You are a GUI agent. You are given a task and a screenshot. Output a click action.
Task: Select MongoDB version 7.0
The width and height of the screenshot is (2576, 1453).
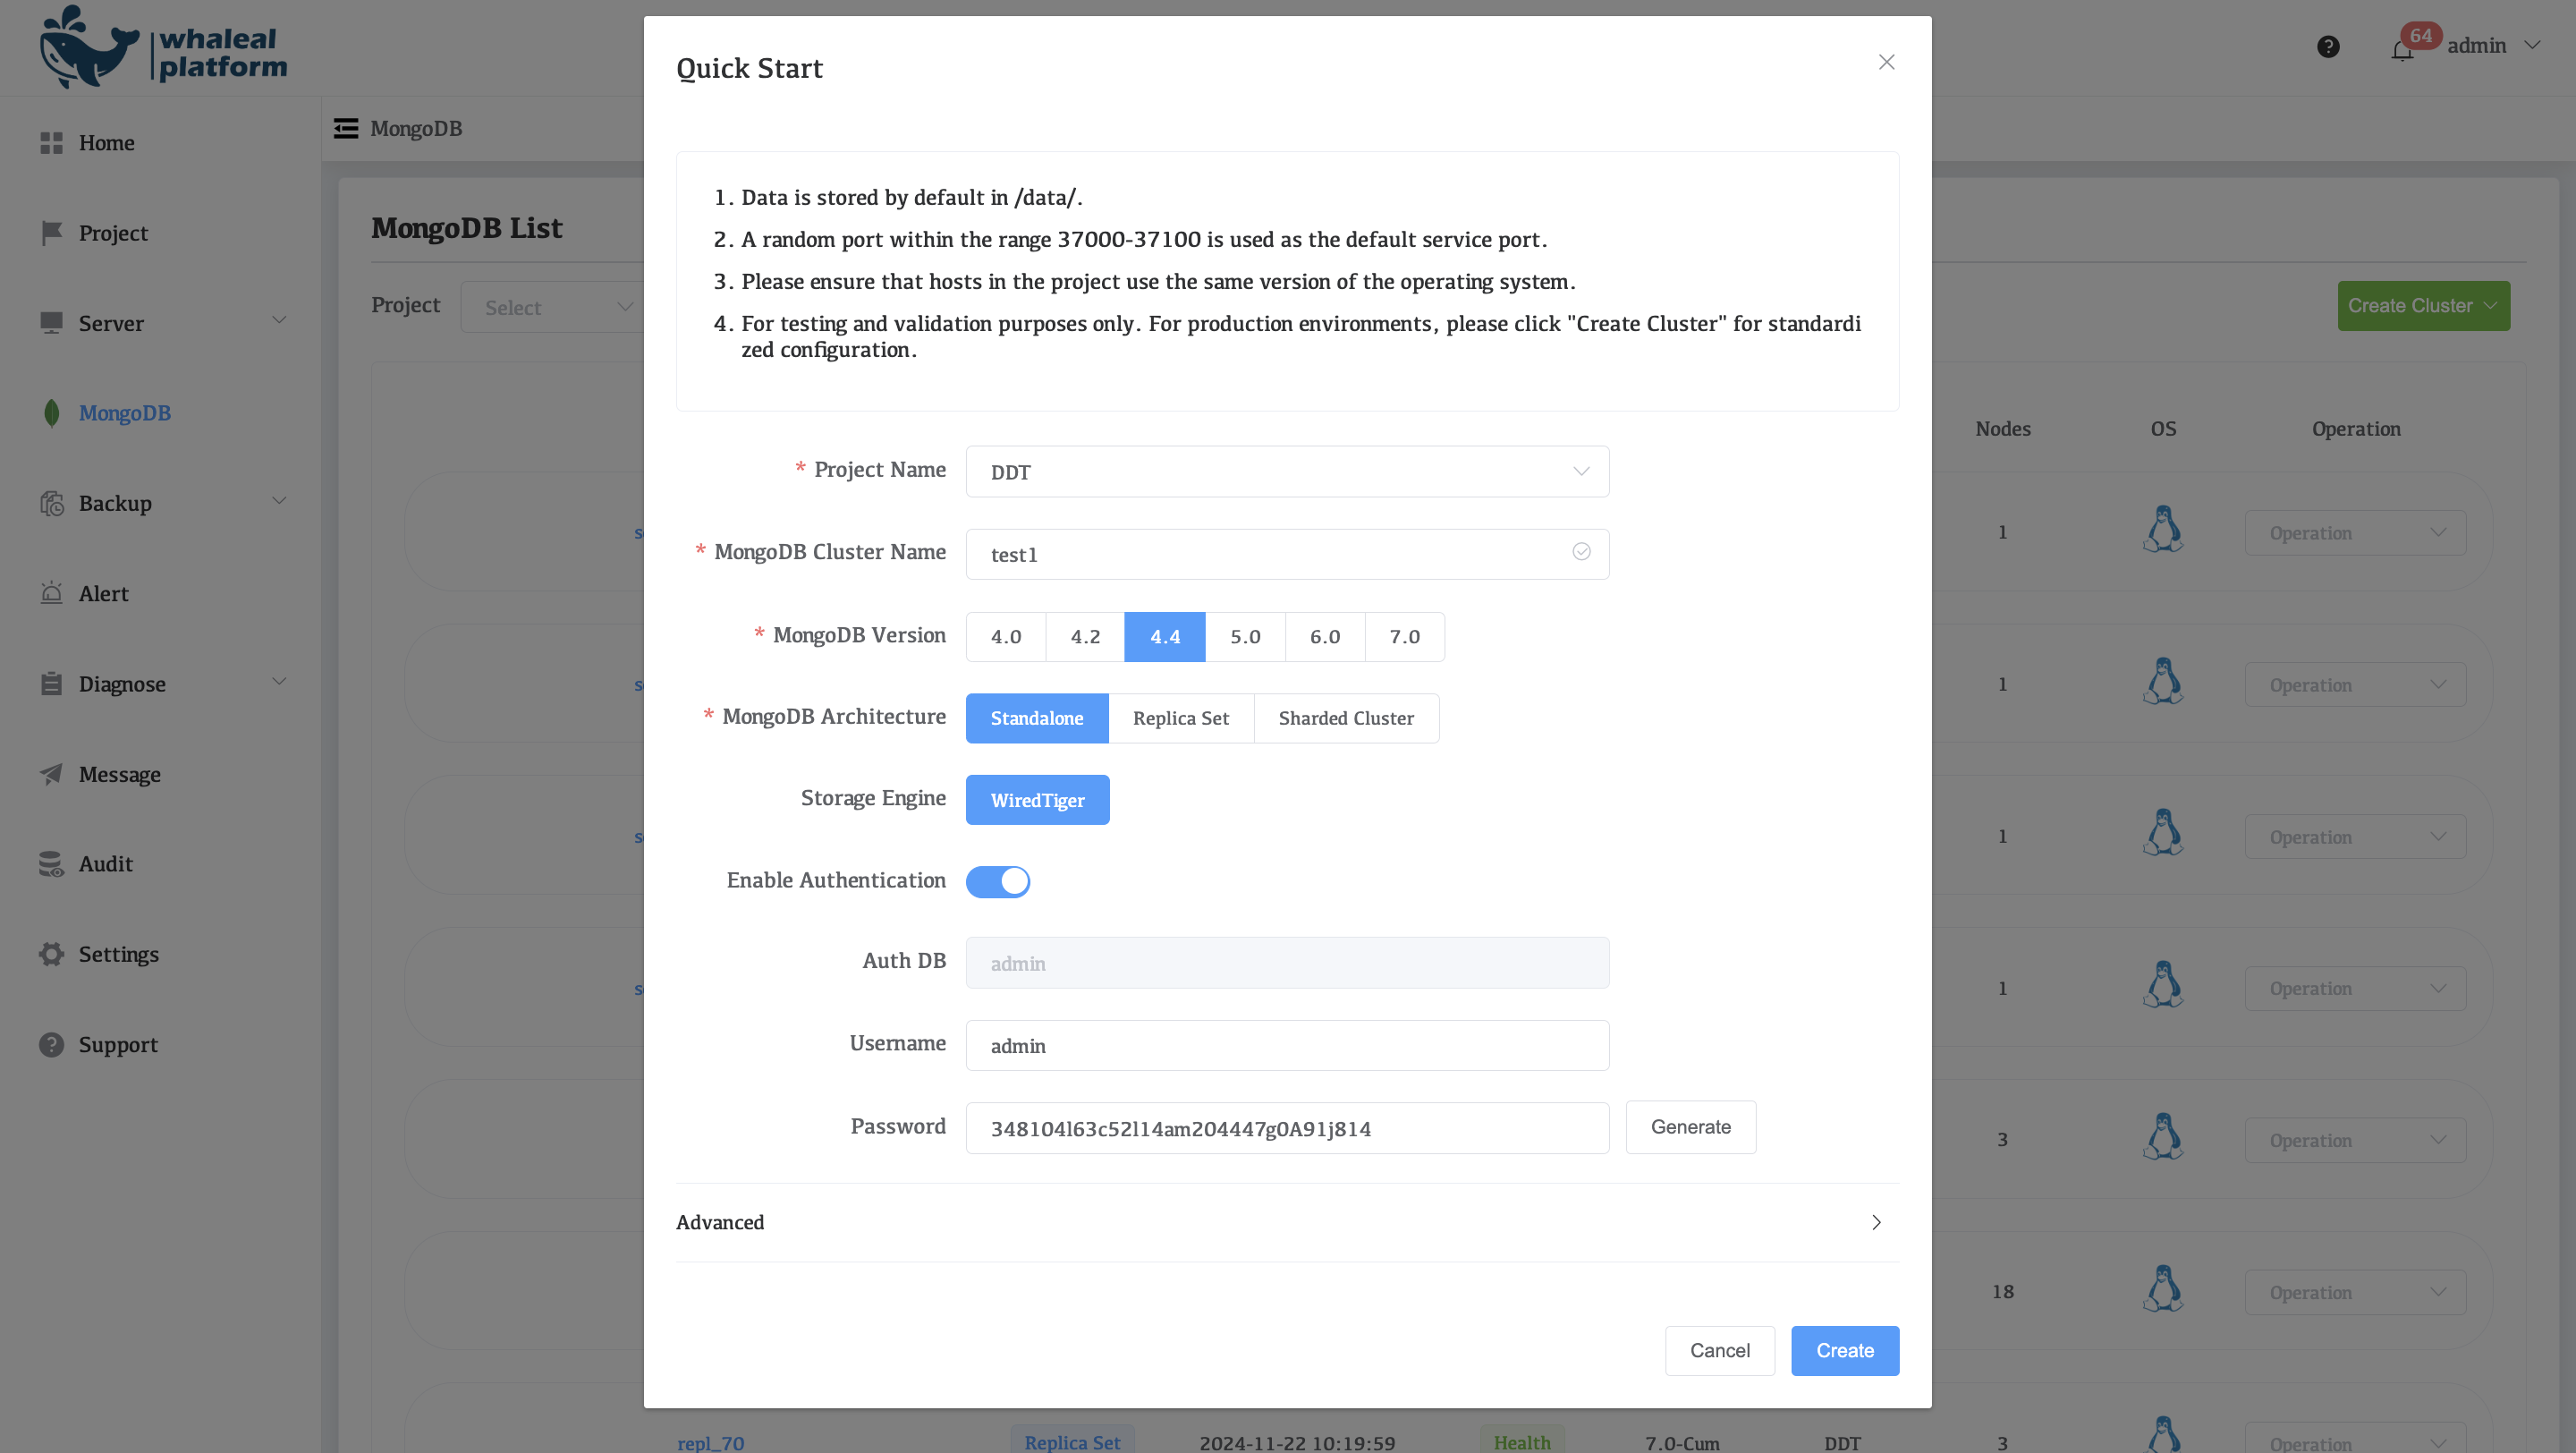[x=1404, y=636]
